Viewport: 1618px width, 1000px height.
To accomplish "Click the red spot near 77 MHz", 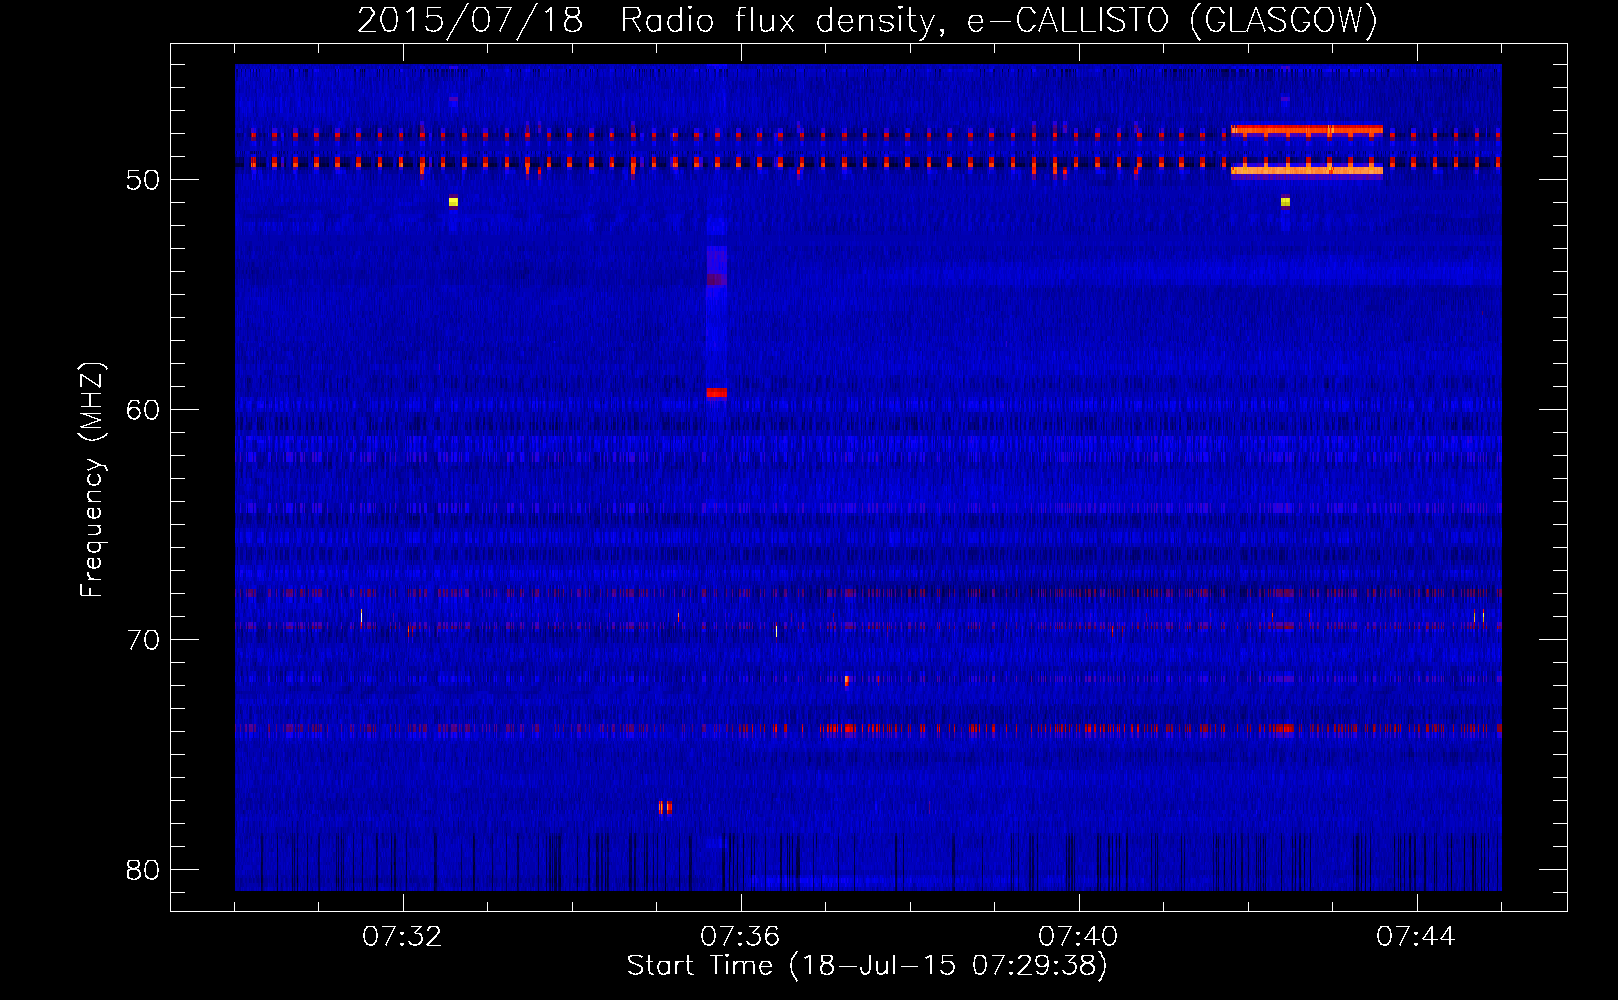I will point(665,807).
